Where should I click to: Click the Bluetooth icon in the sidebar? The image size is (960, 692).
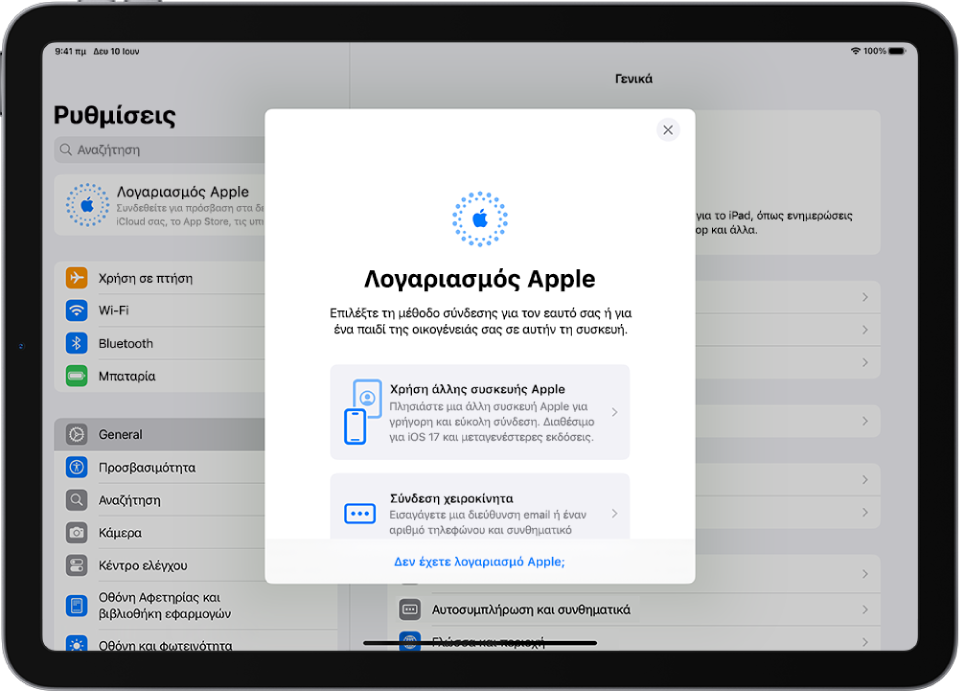pyautogui.click(x=77, y=343)
